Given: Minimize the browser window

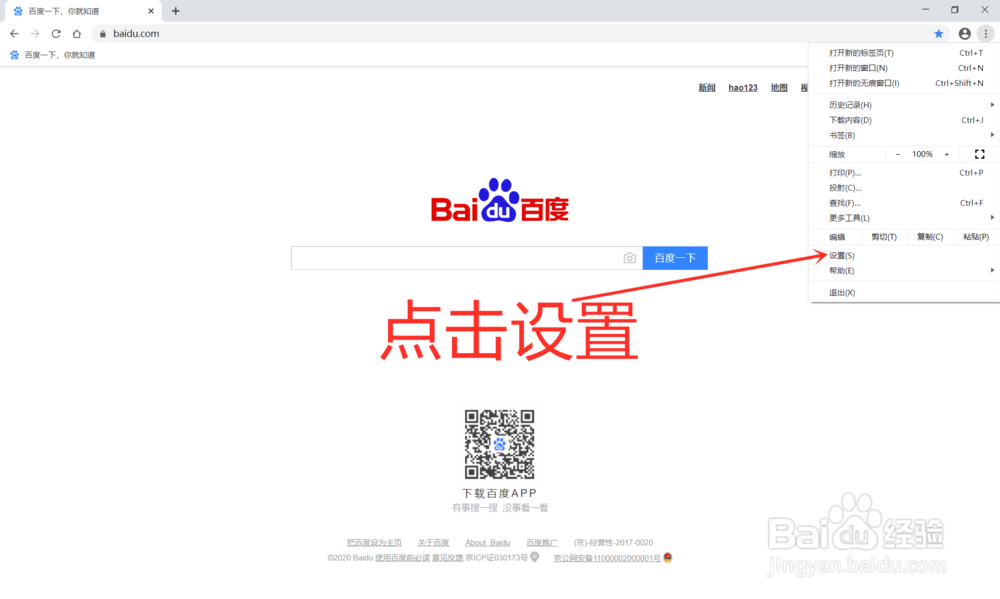Looking at the screenshot, I should coord(925,10).
